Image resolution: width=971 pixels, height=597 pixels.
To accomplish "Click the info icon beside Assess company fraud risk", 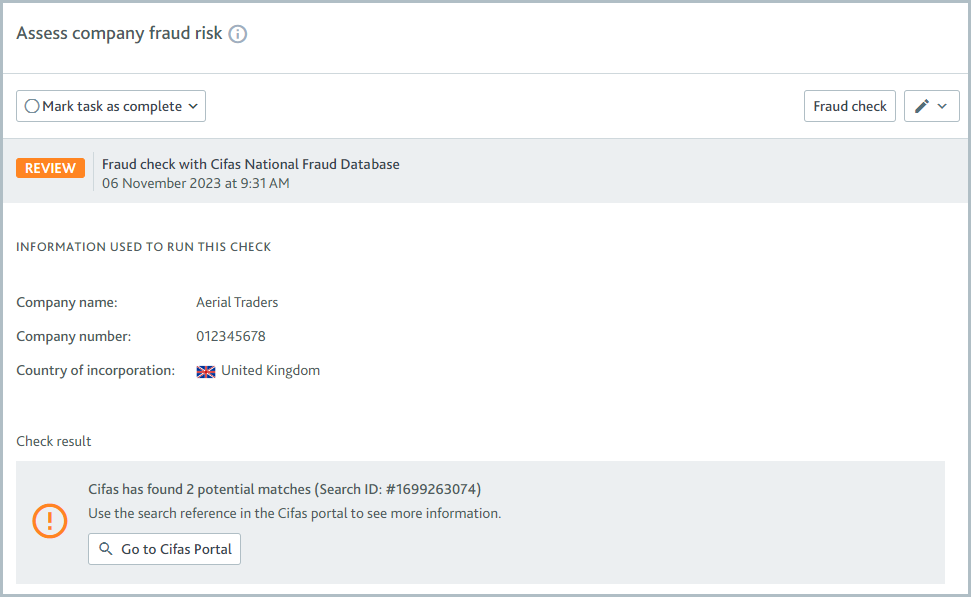I will tap(238, 33).
